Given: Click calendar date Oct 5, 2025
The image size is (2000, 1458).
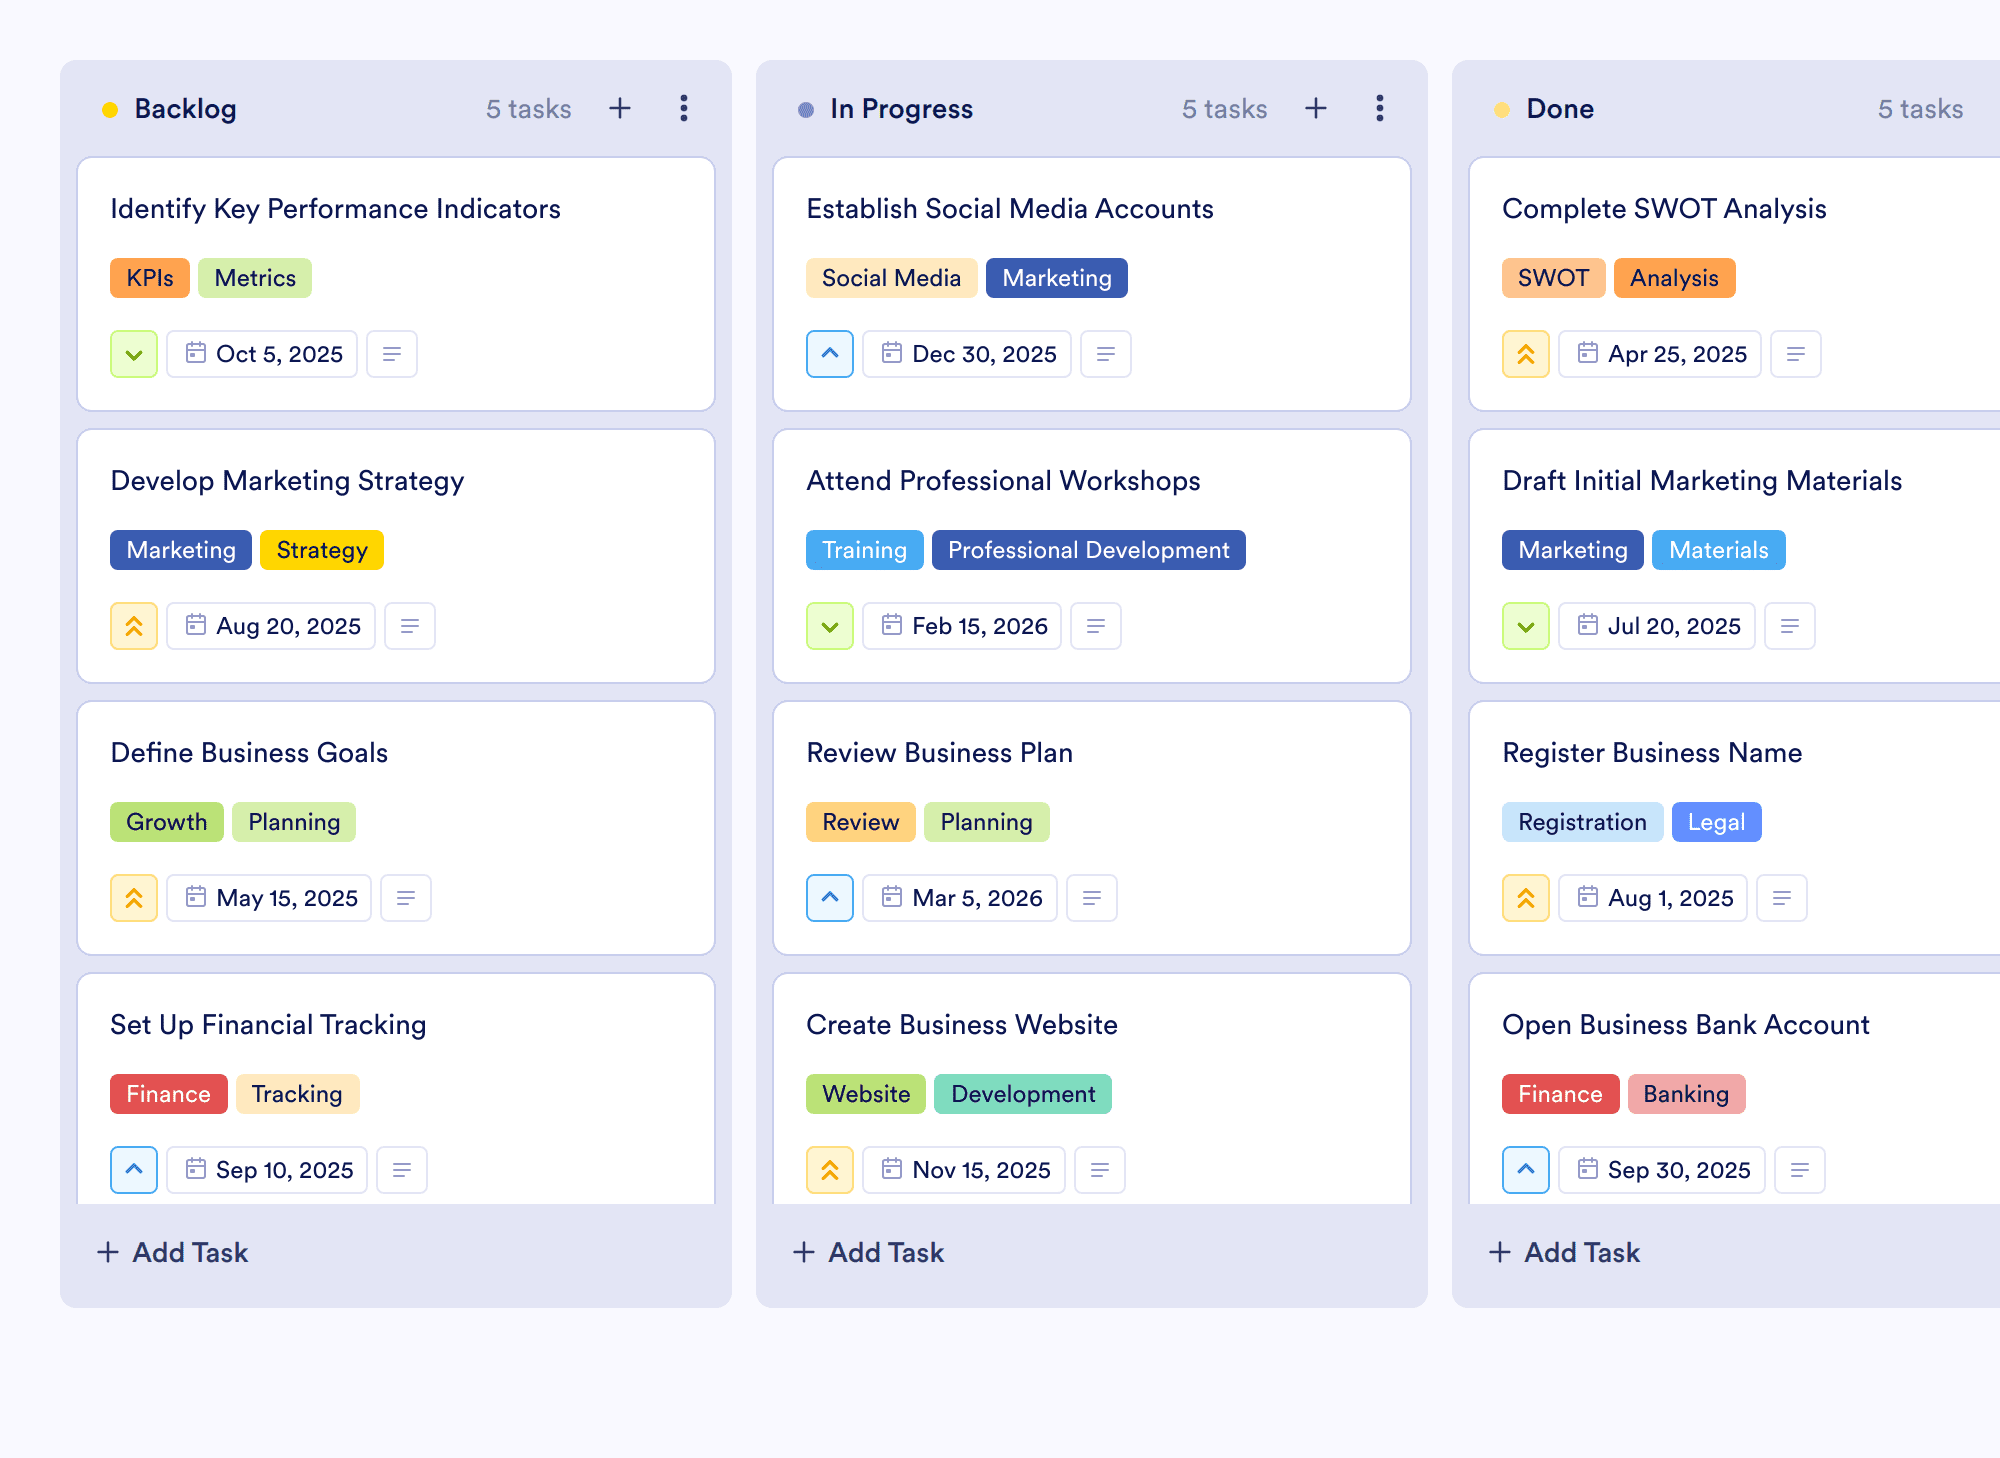Looking at the screenshot, I should click(262, 354).
